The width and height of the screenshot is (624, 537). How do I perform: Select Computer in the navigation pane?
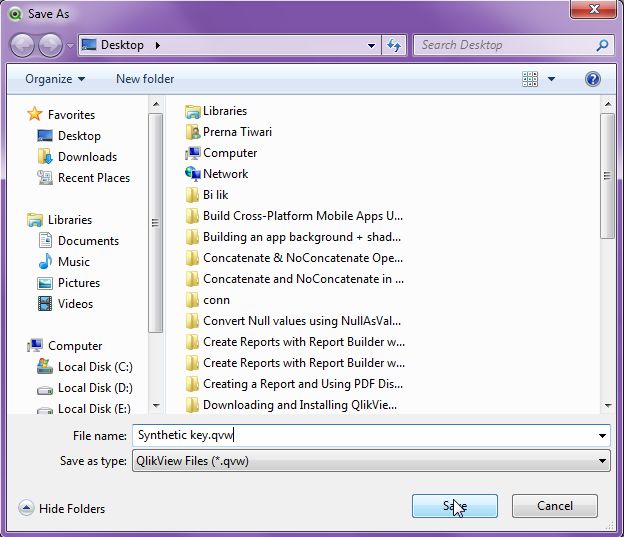pyautogui.click(x=64, y=346)
